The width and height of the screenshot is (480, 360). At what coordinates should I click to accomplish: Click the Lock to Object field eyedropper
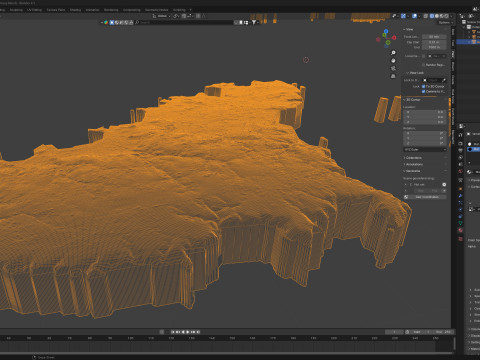pyautogui.click(x=444, y=80)
